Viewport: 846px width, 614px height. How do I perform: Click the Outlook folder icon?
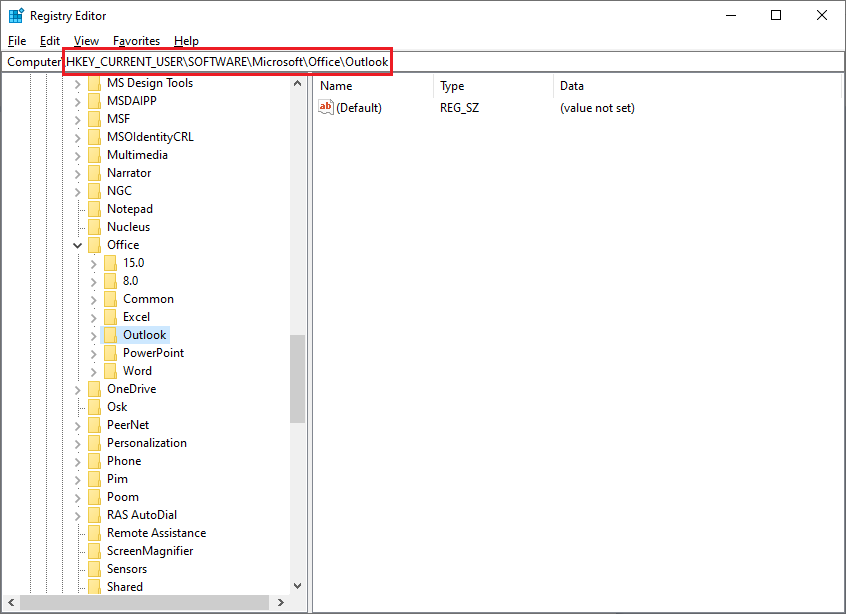click(x=110, y=335)
